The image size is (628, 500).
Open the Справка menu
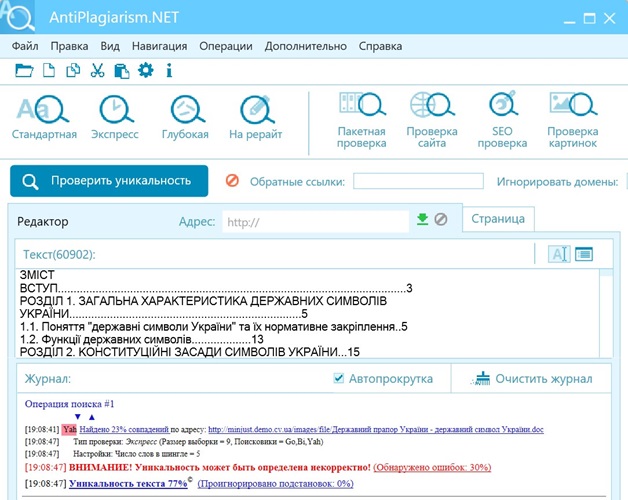tap(380, 46)
